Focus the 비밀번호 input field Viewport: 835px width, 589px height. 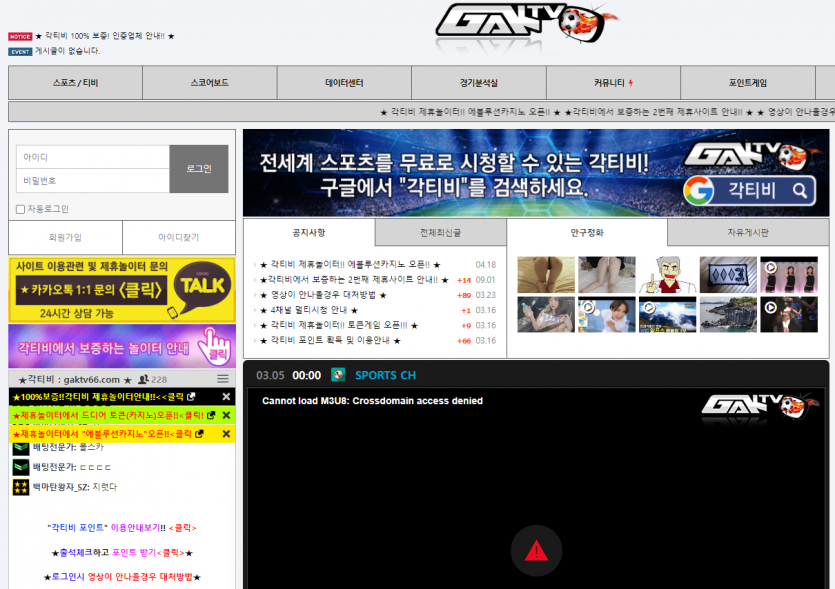tap(93, 181)
